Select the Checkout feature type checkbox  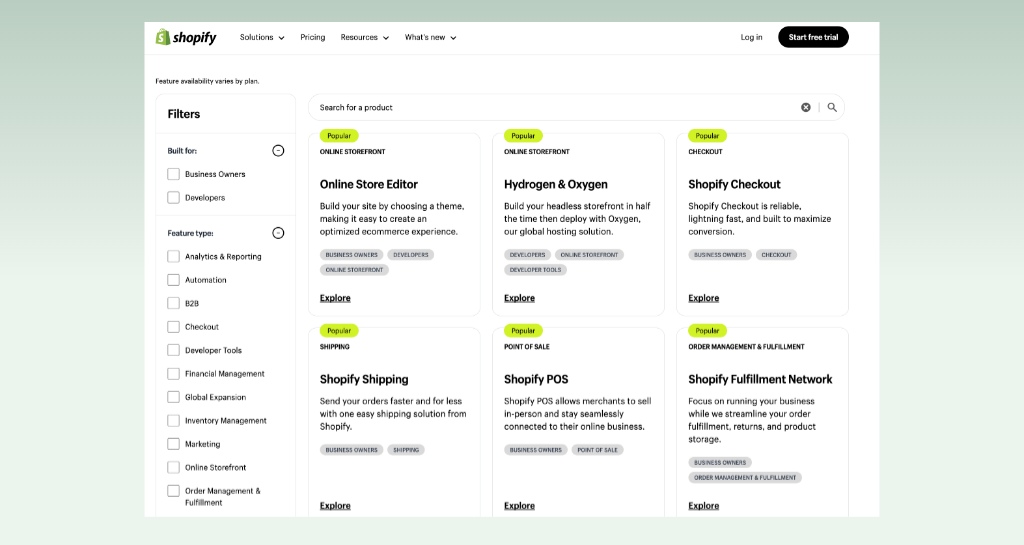point(173,327)
